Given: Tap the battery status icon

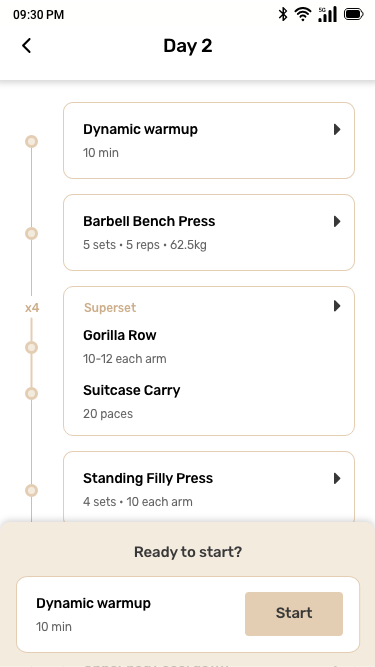Looking at the screenshot, I should pos(353,14).
